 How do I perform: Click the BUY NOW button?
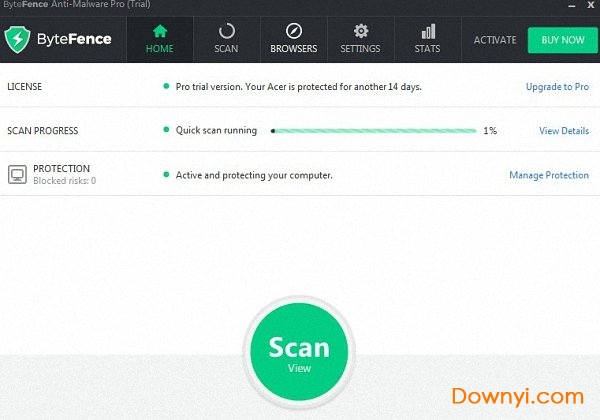click(x=562, y=40)
